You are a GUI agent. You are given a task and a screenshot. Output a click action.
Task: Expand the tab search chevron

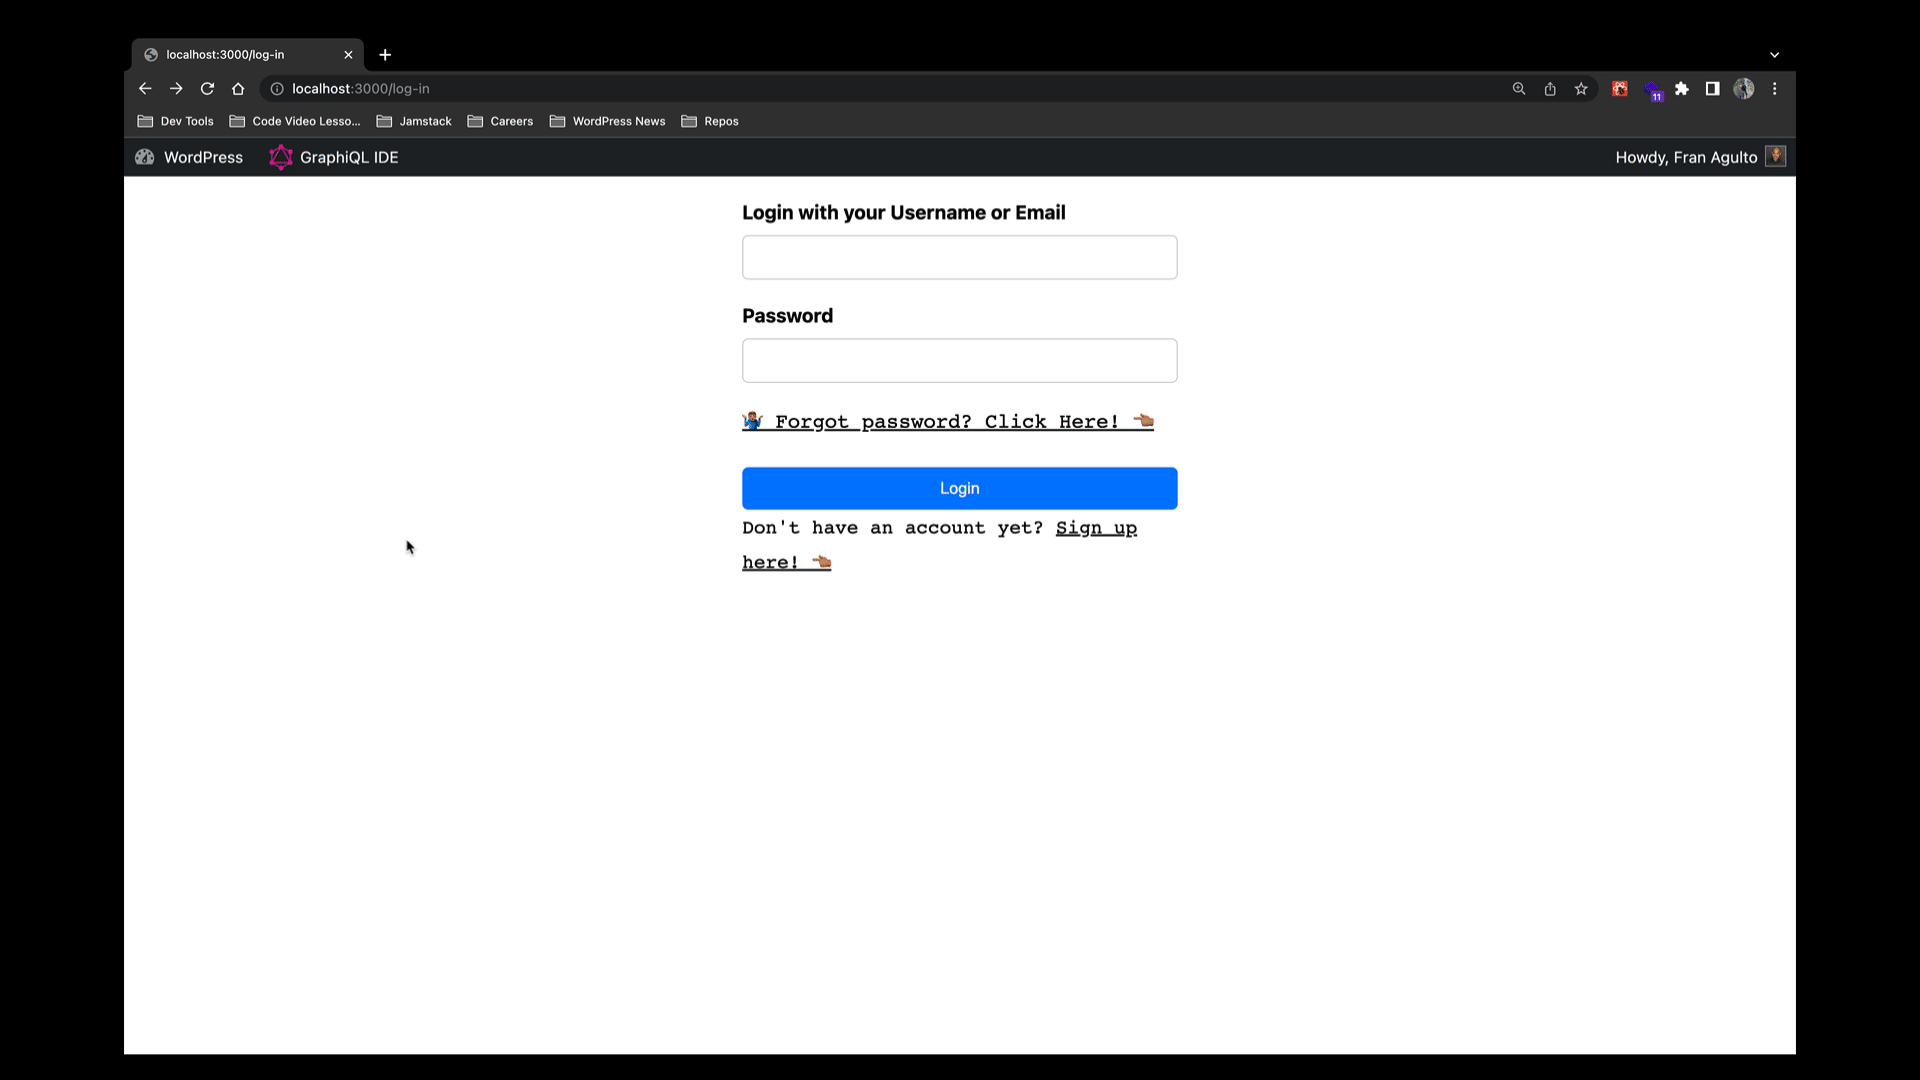click(x=1775, y=55)
